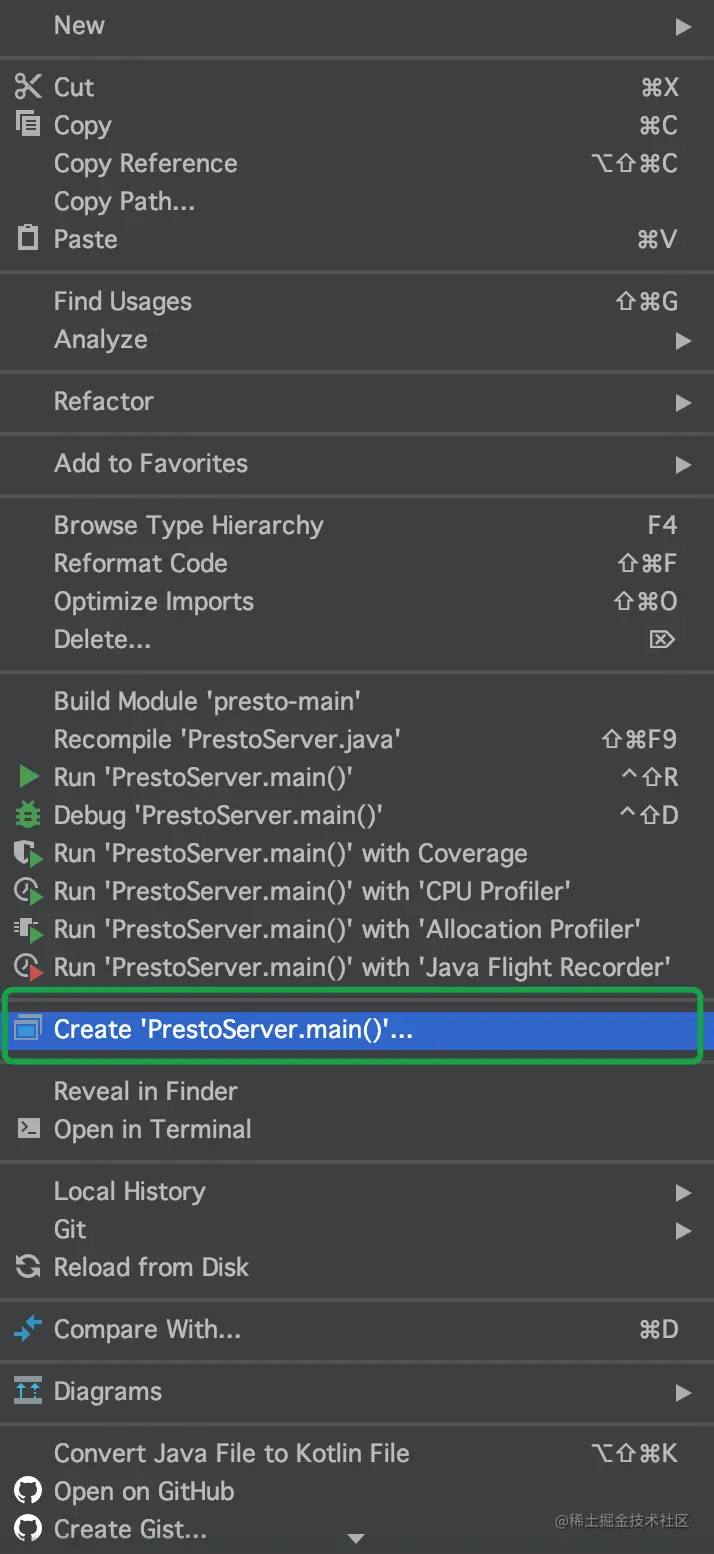The height and width of the screenshot is (1554, 714).
Task: Click the Diagrams icon
Action: point(28,1391)
